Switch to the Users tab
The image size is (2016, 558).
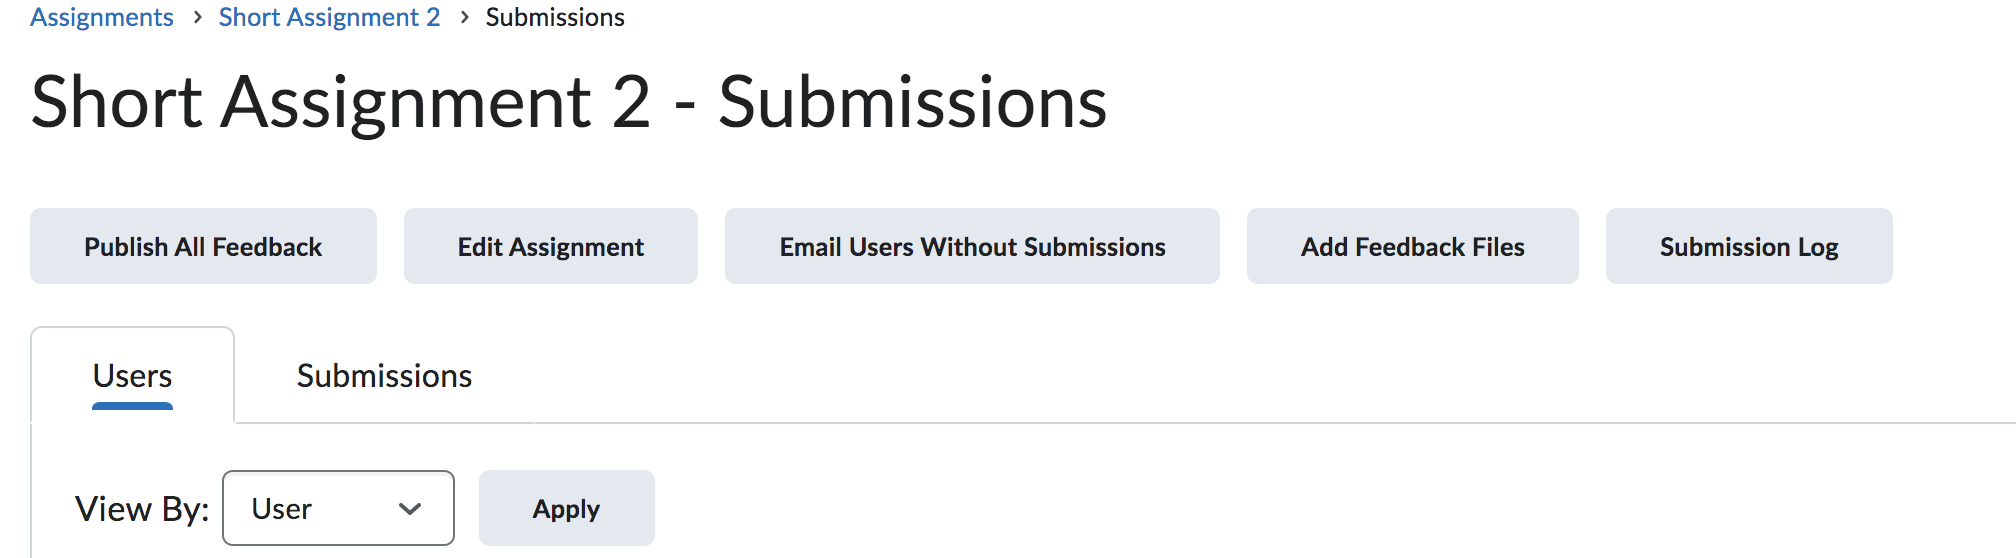point(132,376)
